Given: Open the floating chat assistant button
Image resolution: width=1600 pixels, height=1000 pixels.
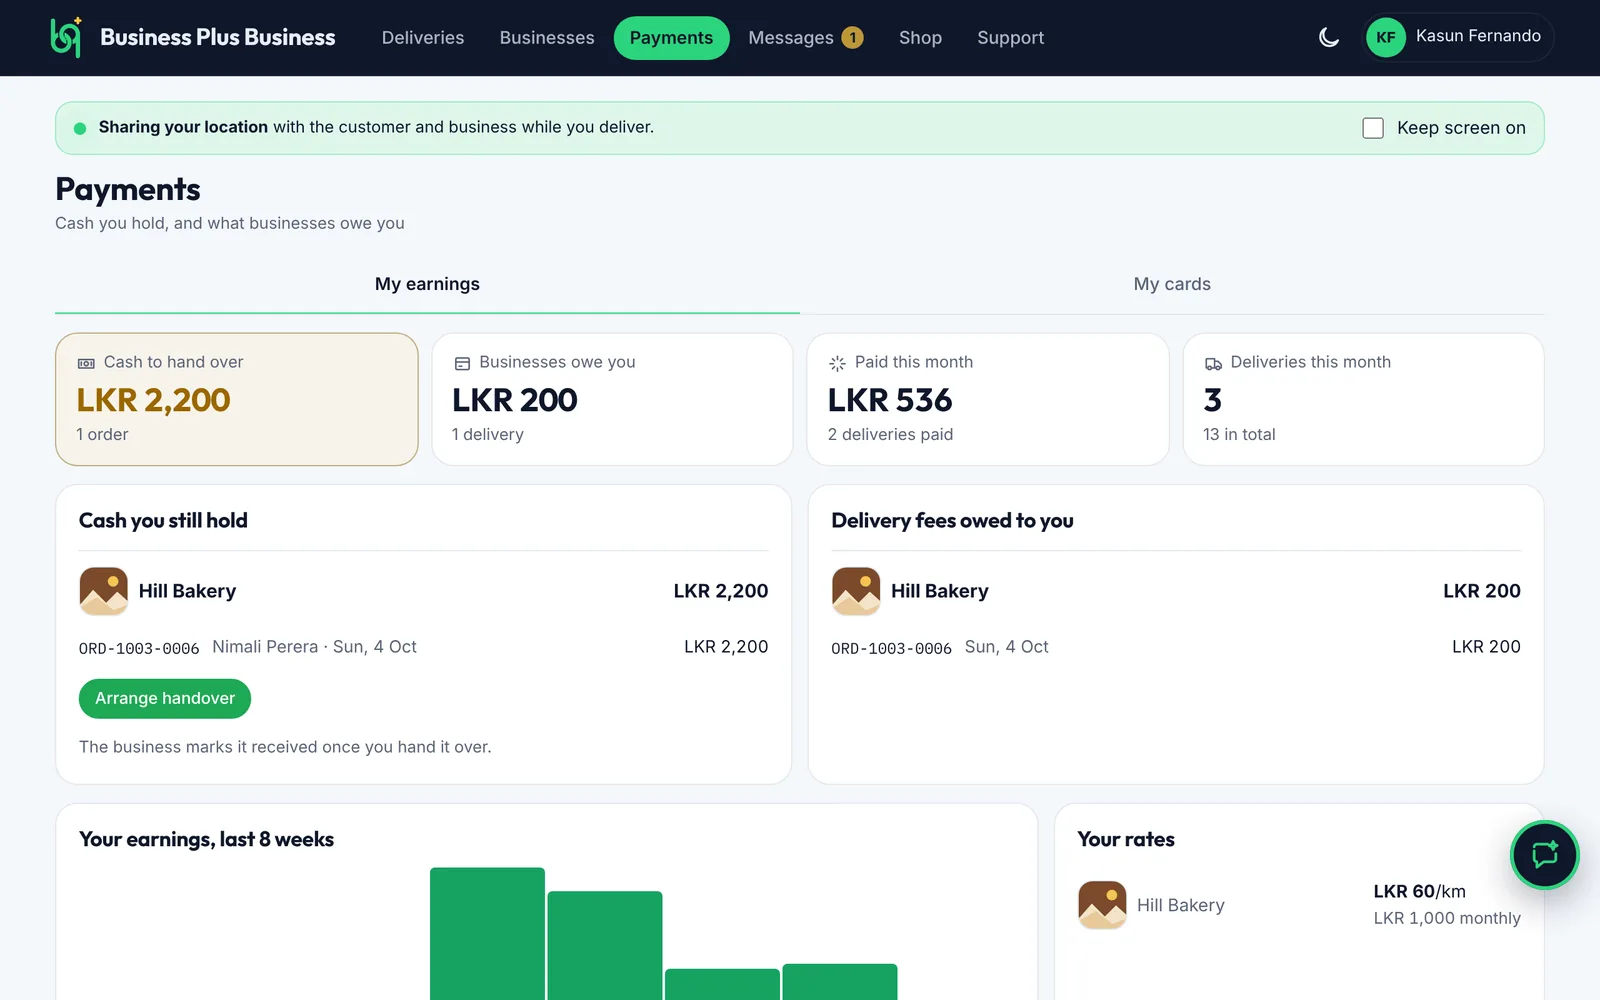Looking at the screenshot, I should coord(1544,855).
